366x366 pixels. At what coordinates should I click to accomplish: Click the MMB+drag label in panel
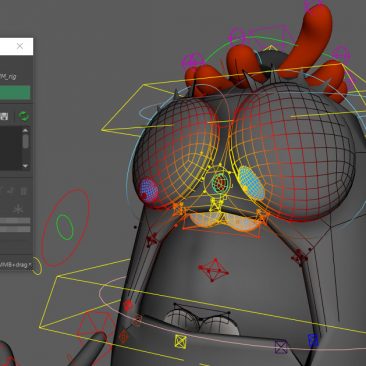click(x=15, y=265)
